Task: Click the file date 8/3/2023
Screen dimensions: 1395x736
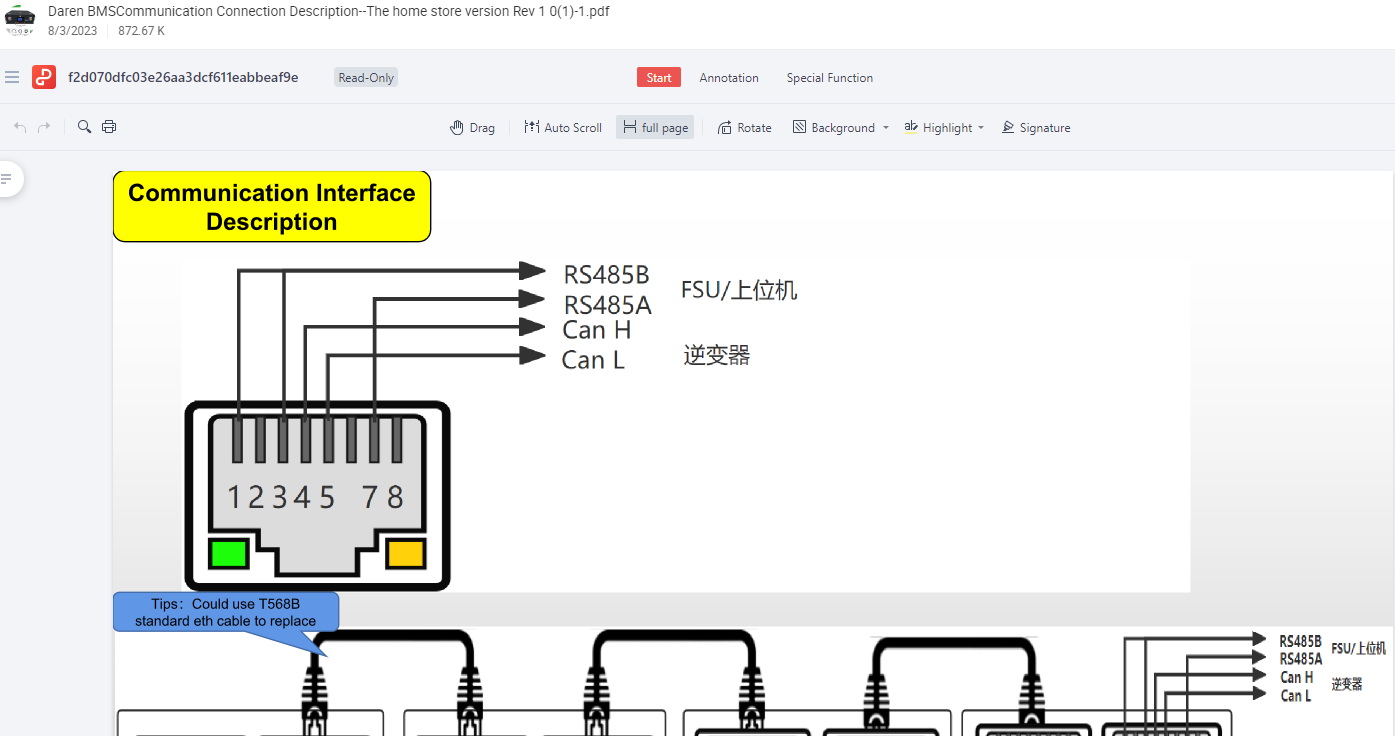Action: [72, 31]
